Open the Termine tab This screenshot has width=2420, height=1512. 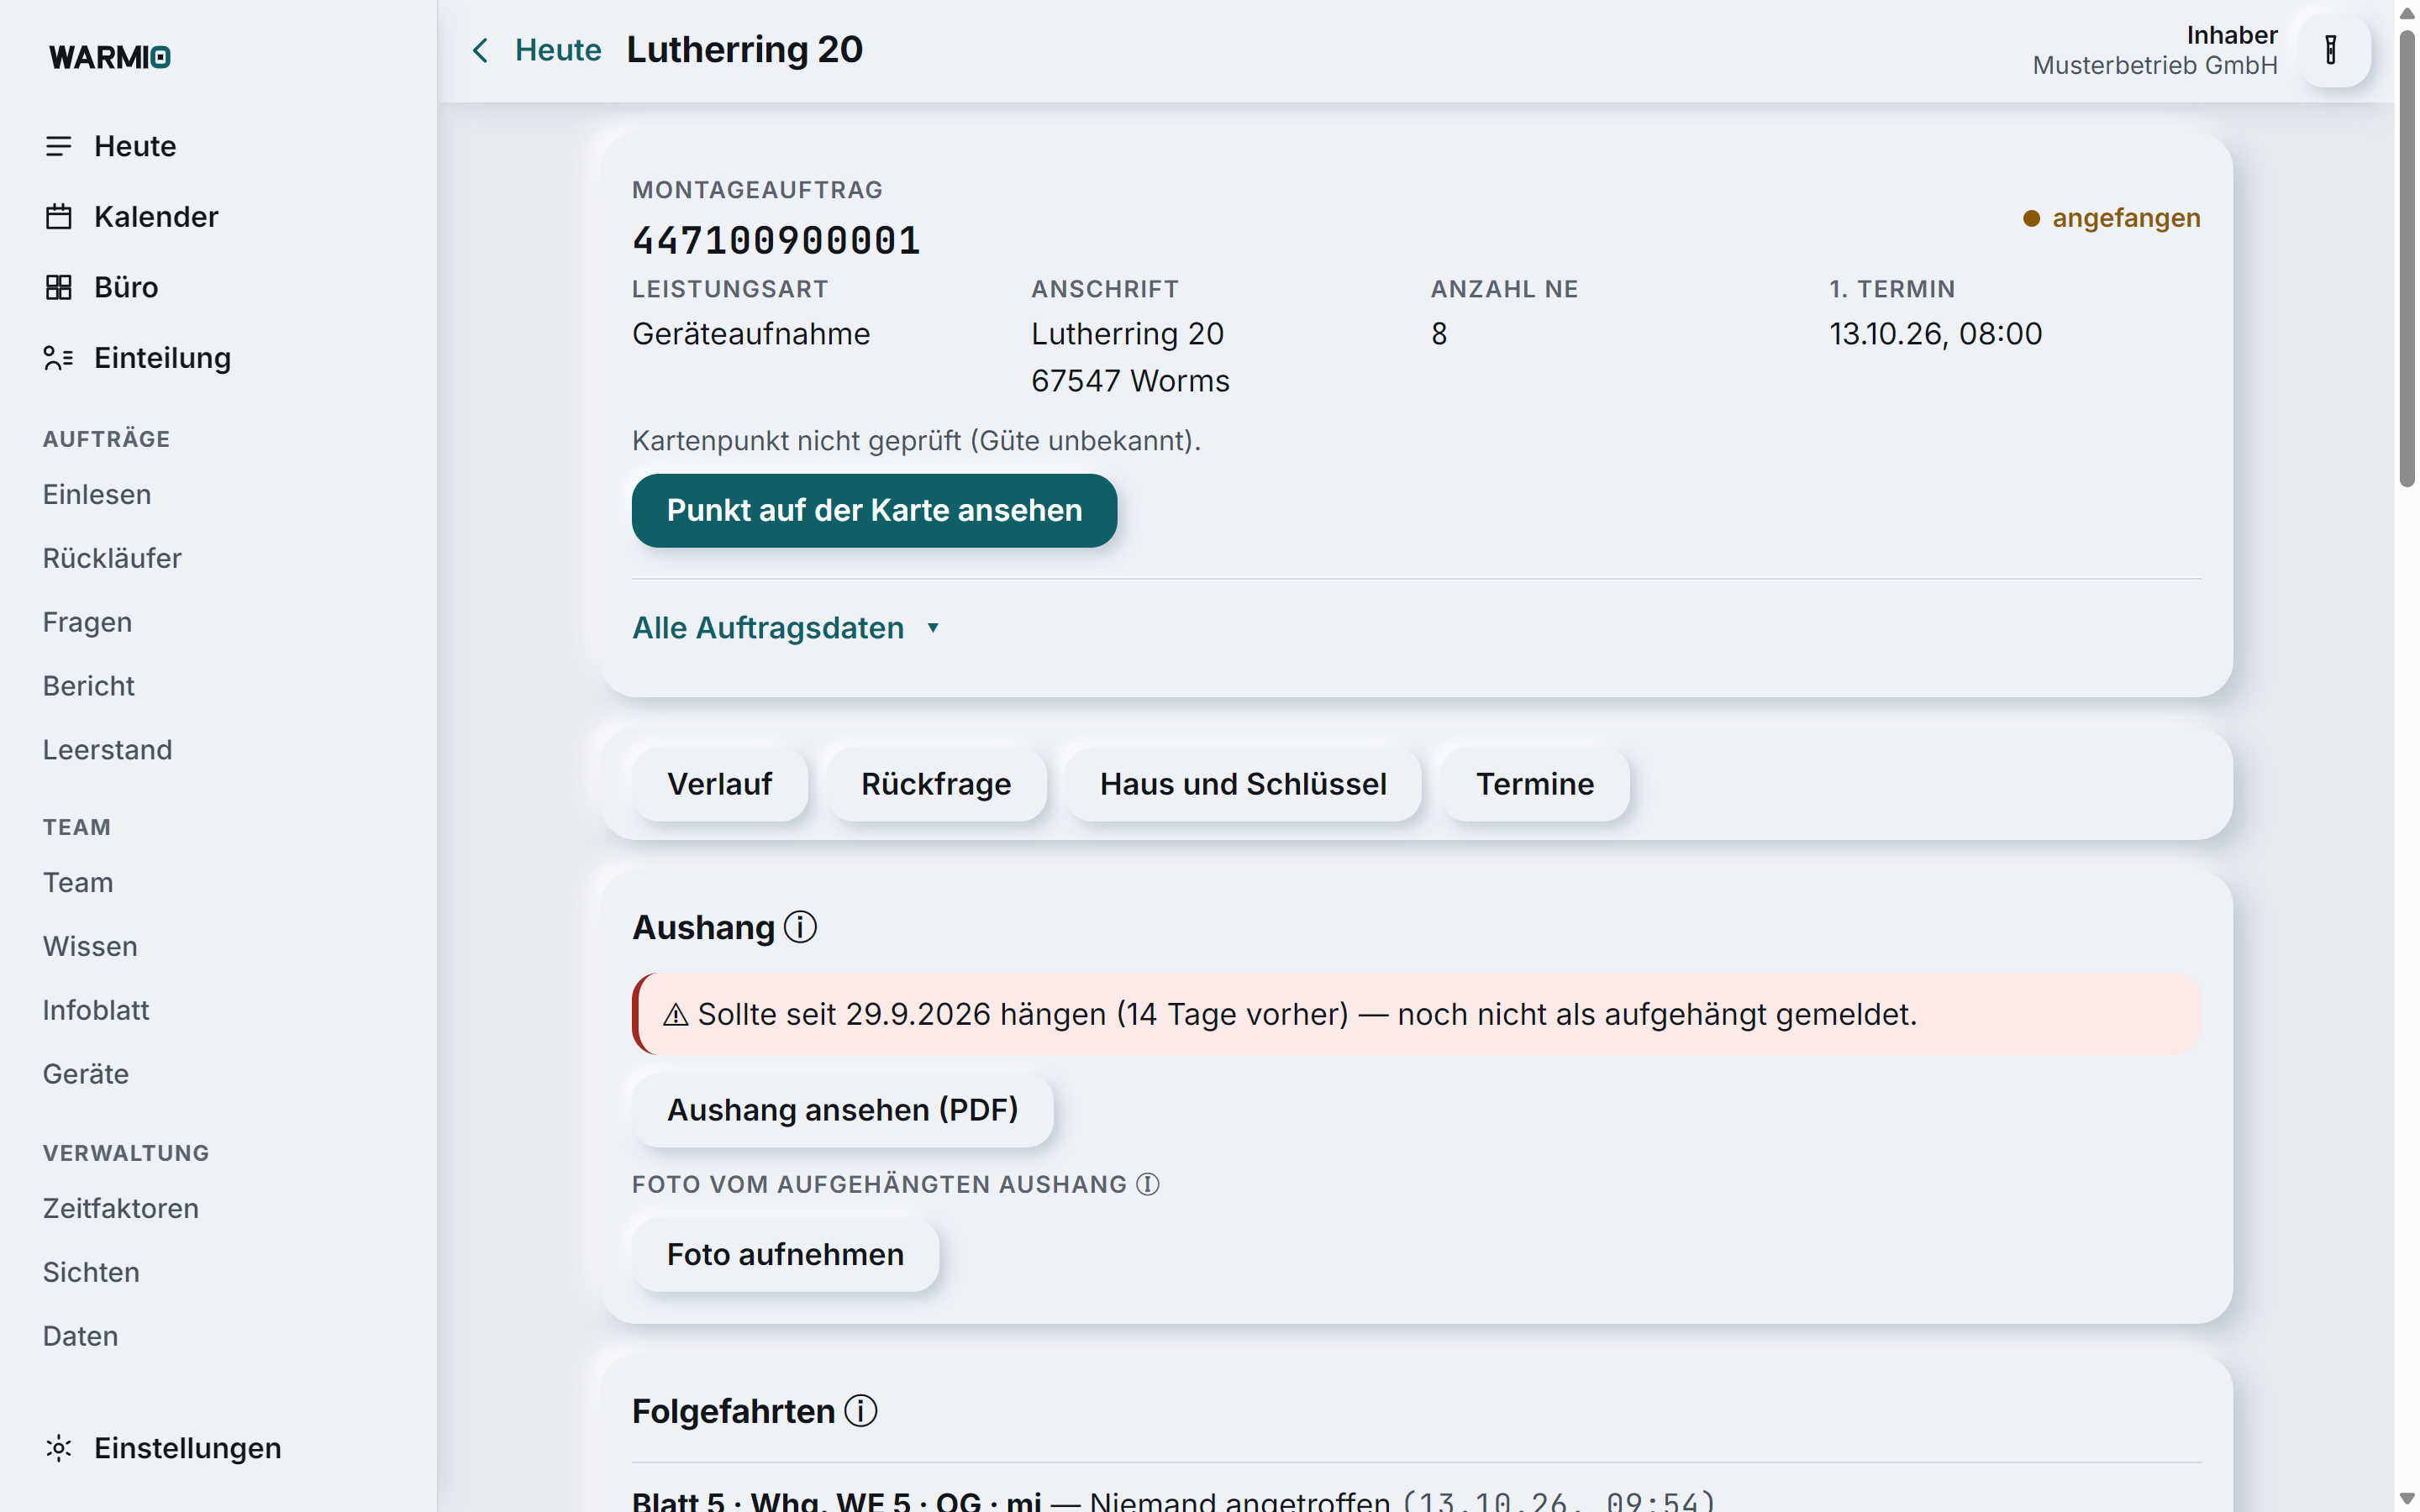1535,784
